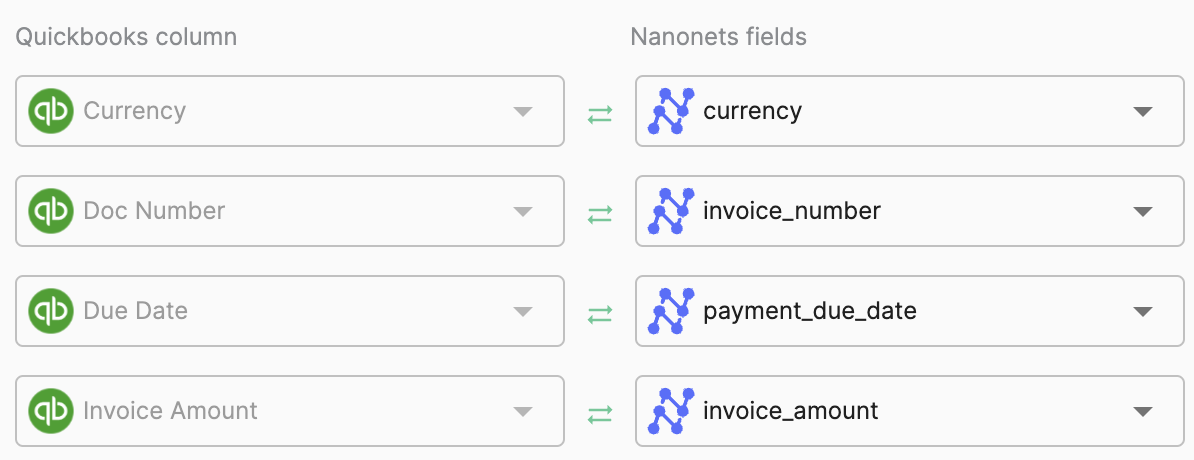Click the QuickBooks logo beside Invoice Amount
The image size is (1194, 460).
point(52,411)
